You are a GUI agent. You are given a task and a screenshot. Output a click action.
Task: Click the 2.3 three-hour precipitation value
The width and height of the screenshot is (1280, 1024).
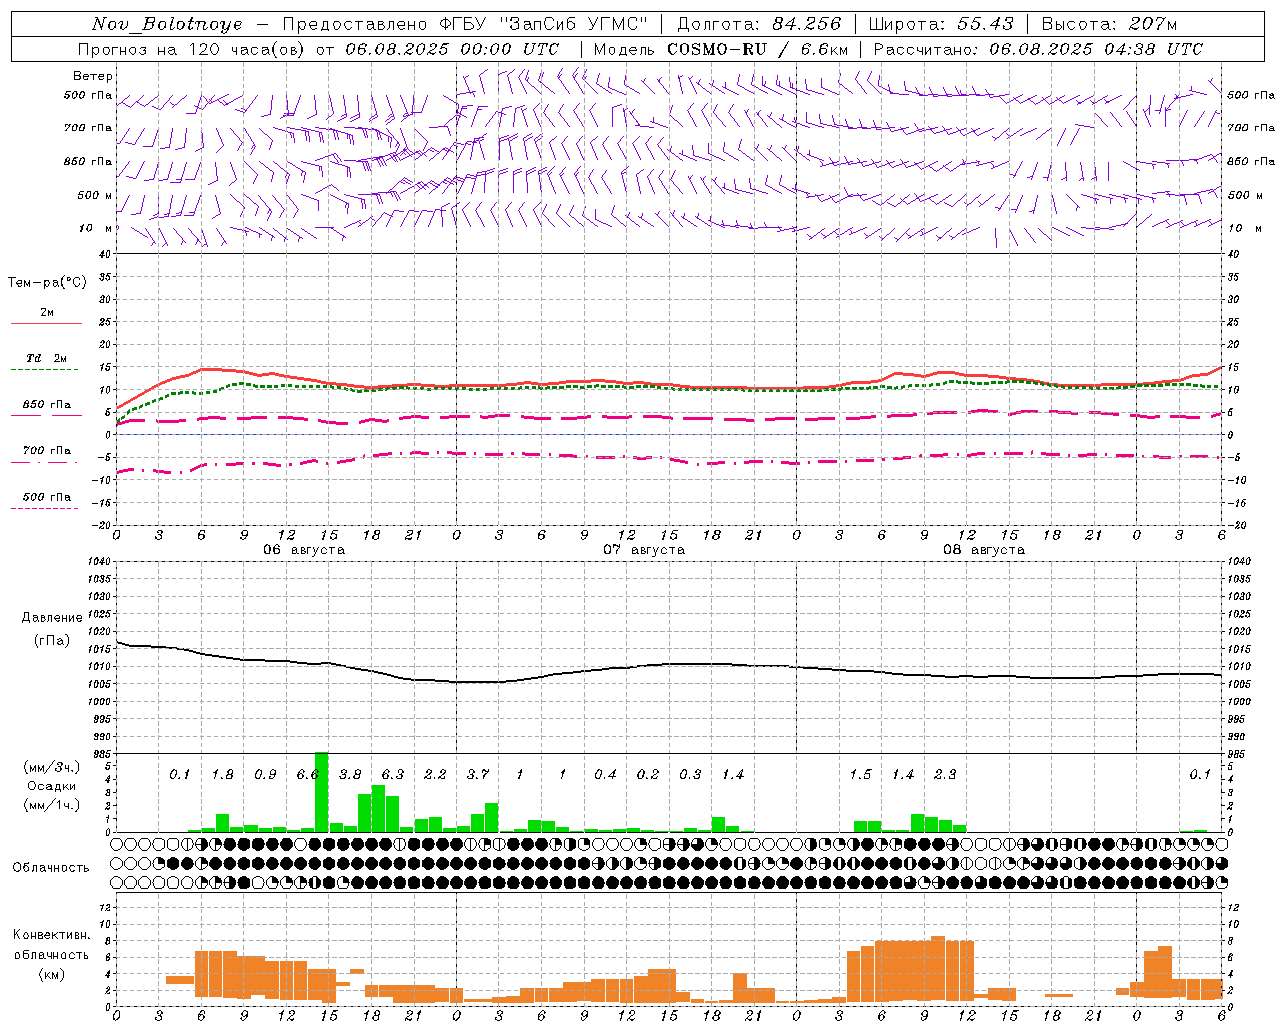(x=945, y=775)
